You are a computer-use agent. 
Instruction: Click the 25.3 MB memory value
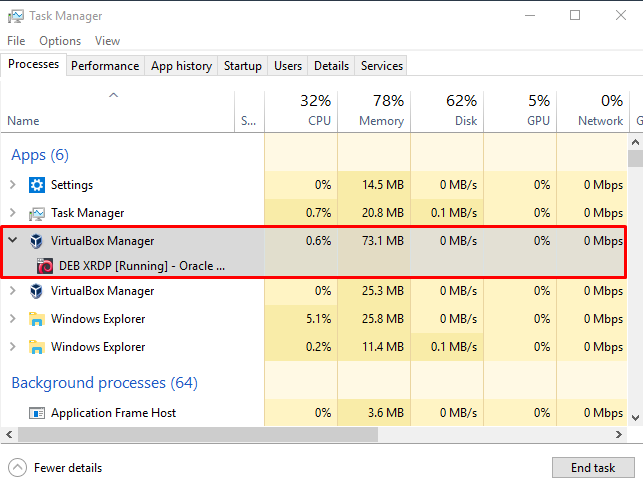coord(383,291)
